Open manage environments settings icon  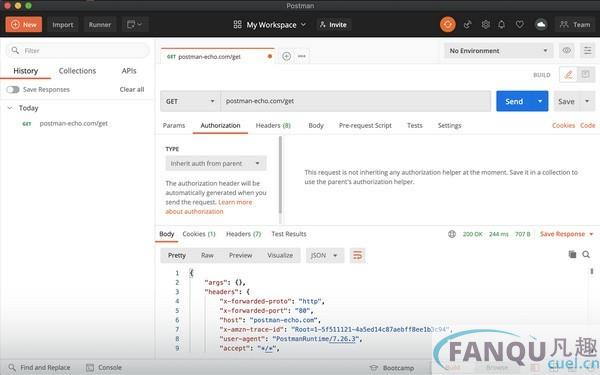(587, 51)
